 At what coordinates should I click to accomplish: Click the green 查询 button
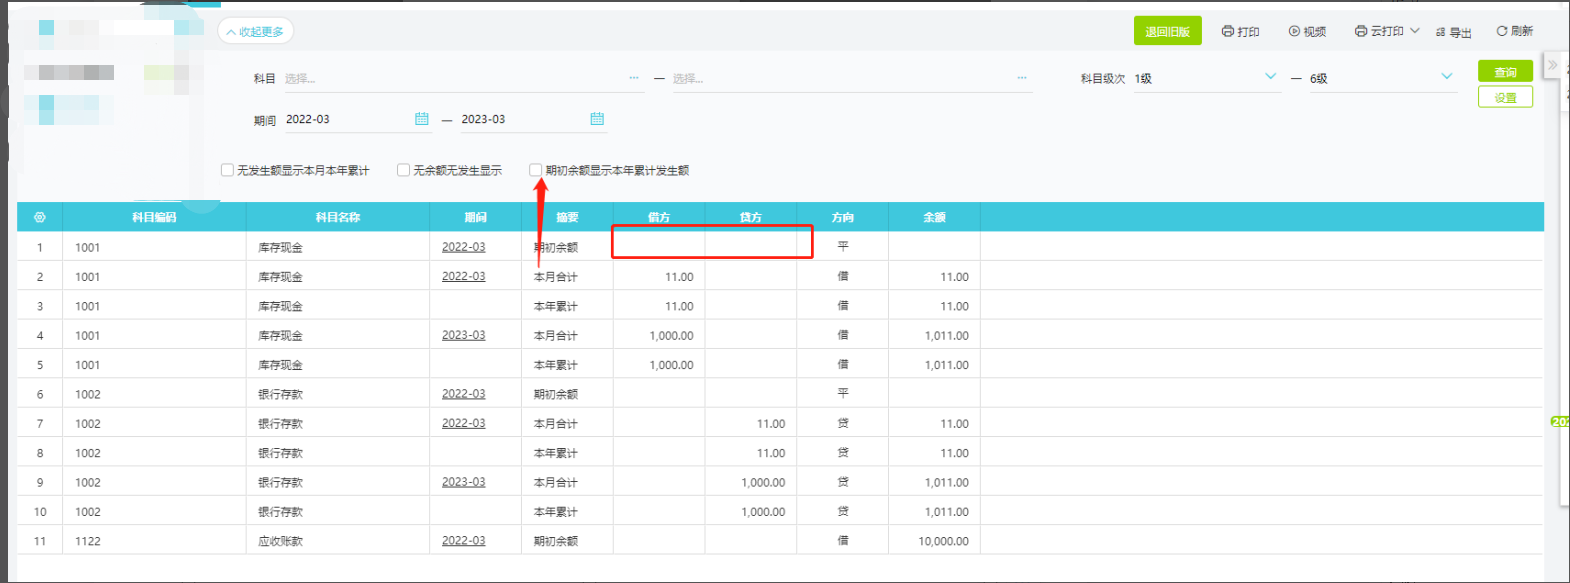[x=1505, y=72]
